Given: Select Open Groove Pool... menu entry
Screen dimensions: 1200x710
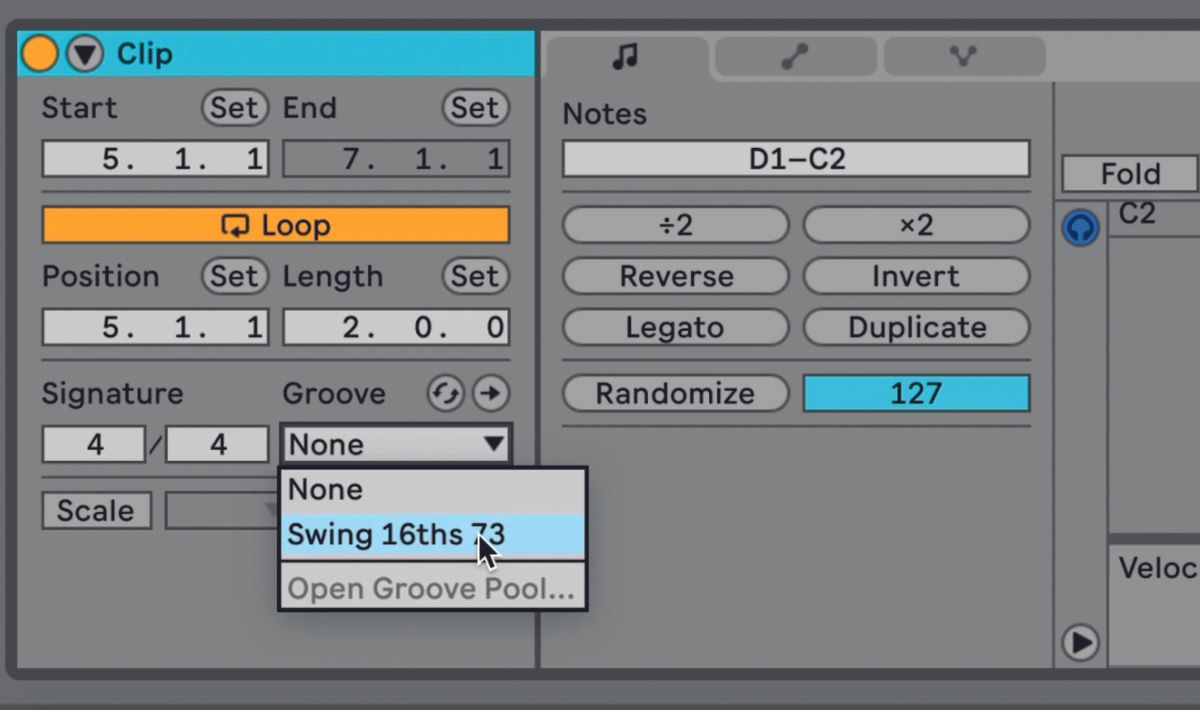Looking at the screenshot, I should pos(433,589).
